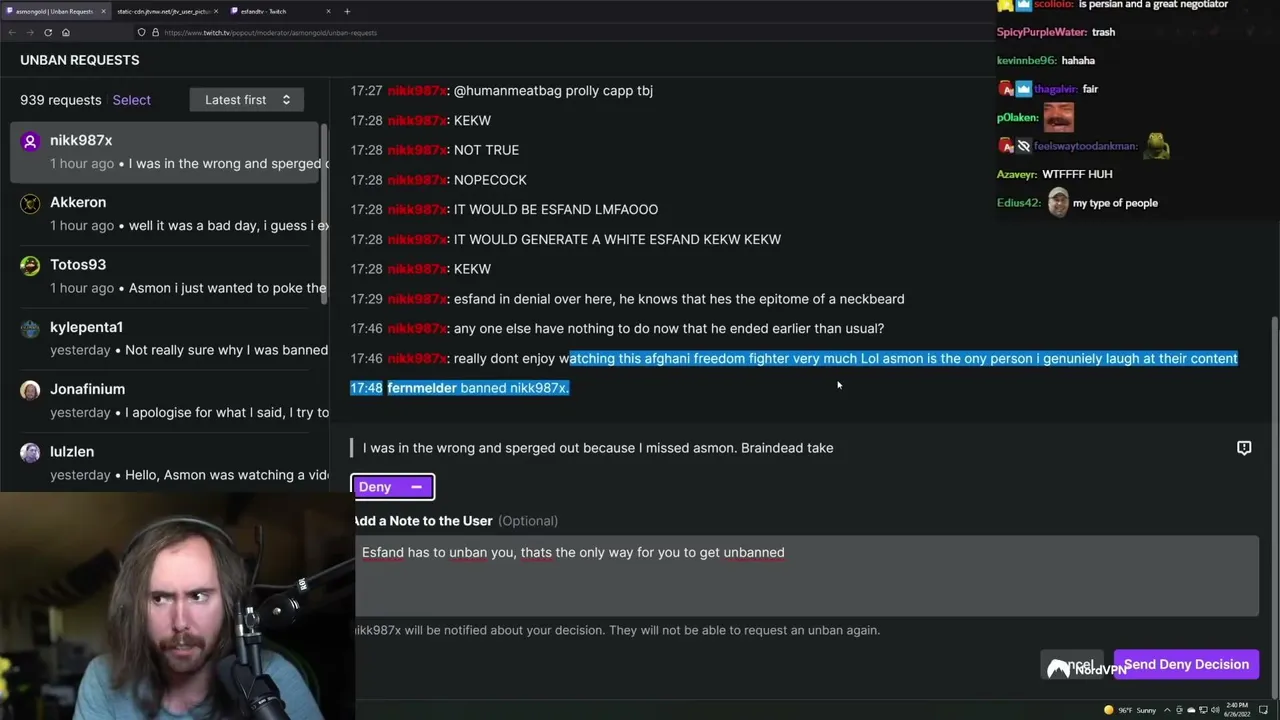This screenshot has width=1280, height=720.
Task: Open a new browser tab
Action: [347, 11]
